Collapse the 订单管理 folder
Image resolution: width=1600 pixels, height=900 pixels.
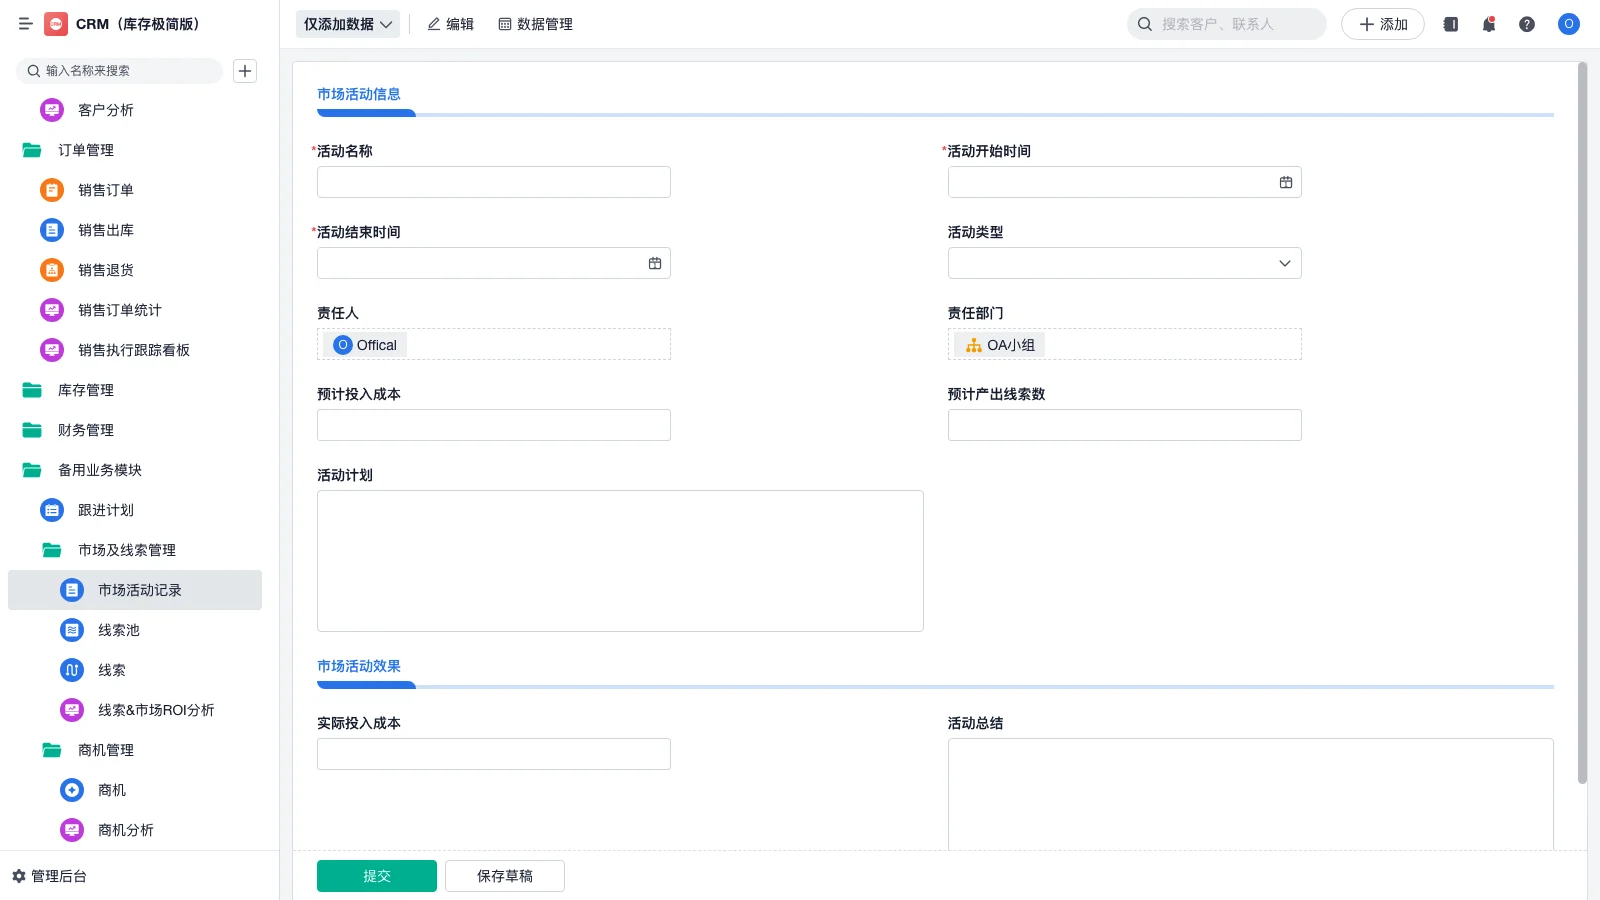click(86, 150)
